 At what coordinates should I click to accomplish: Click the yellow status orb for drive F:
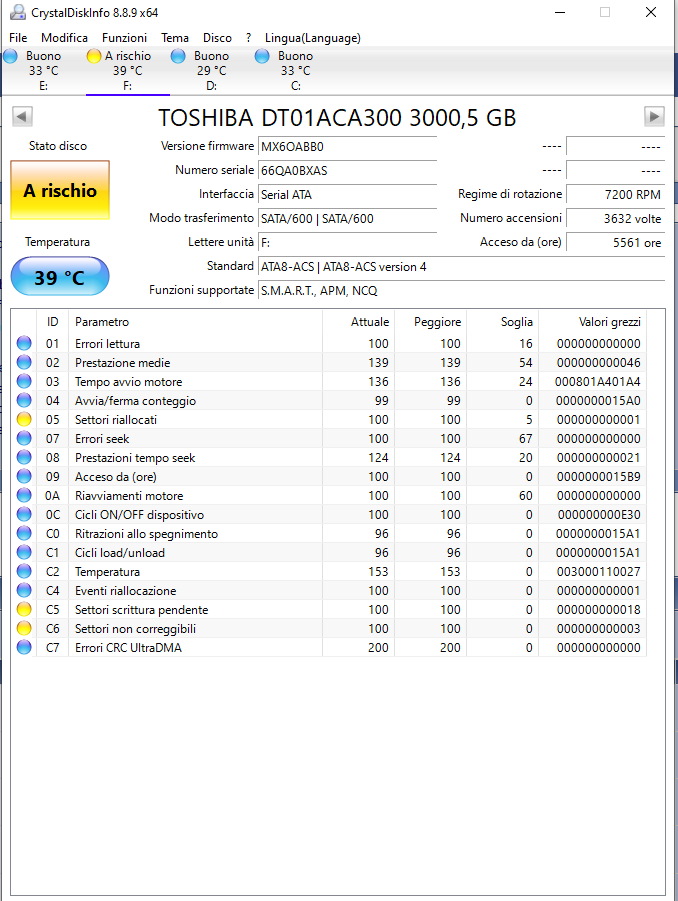[94, 56]
